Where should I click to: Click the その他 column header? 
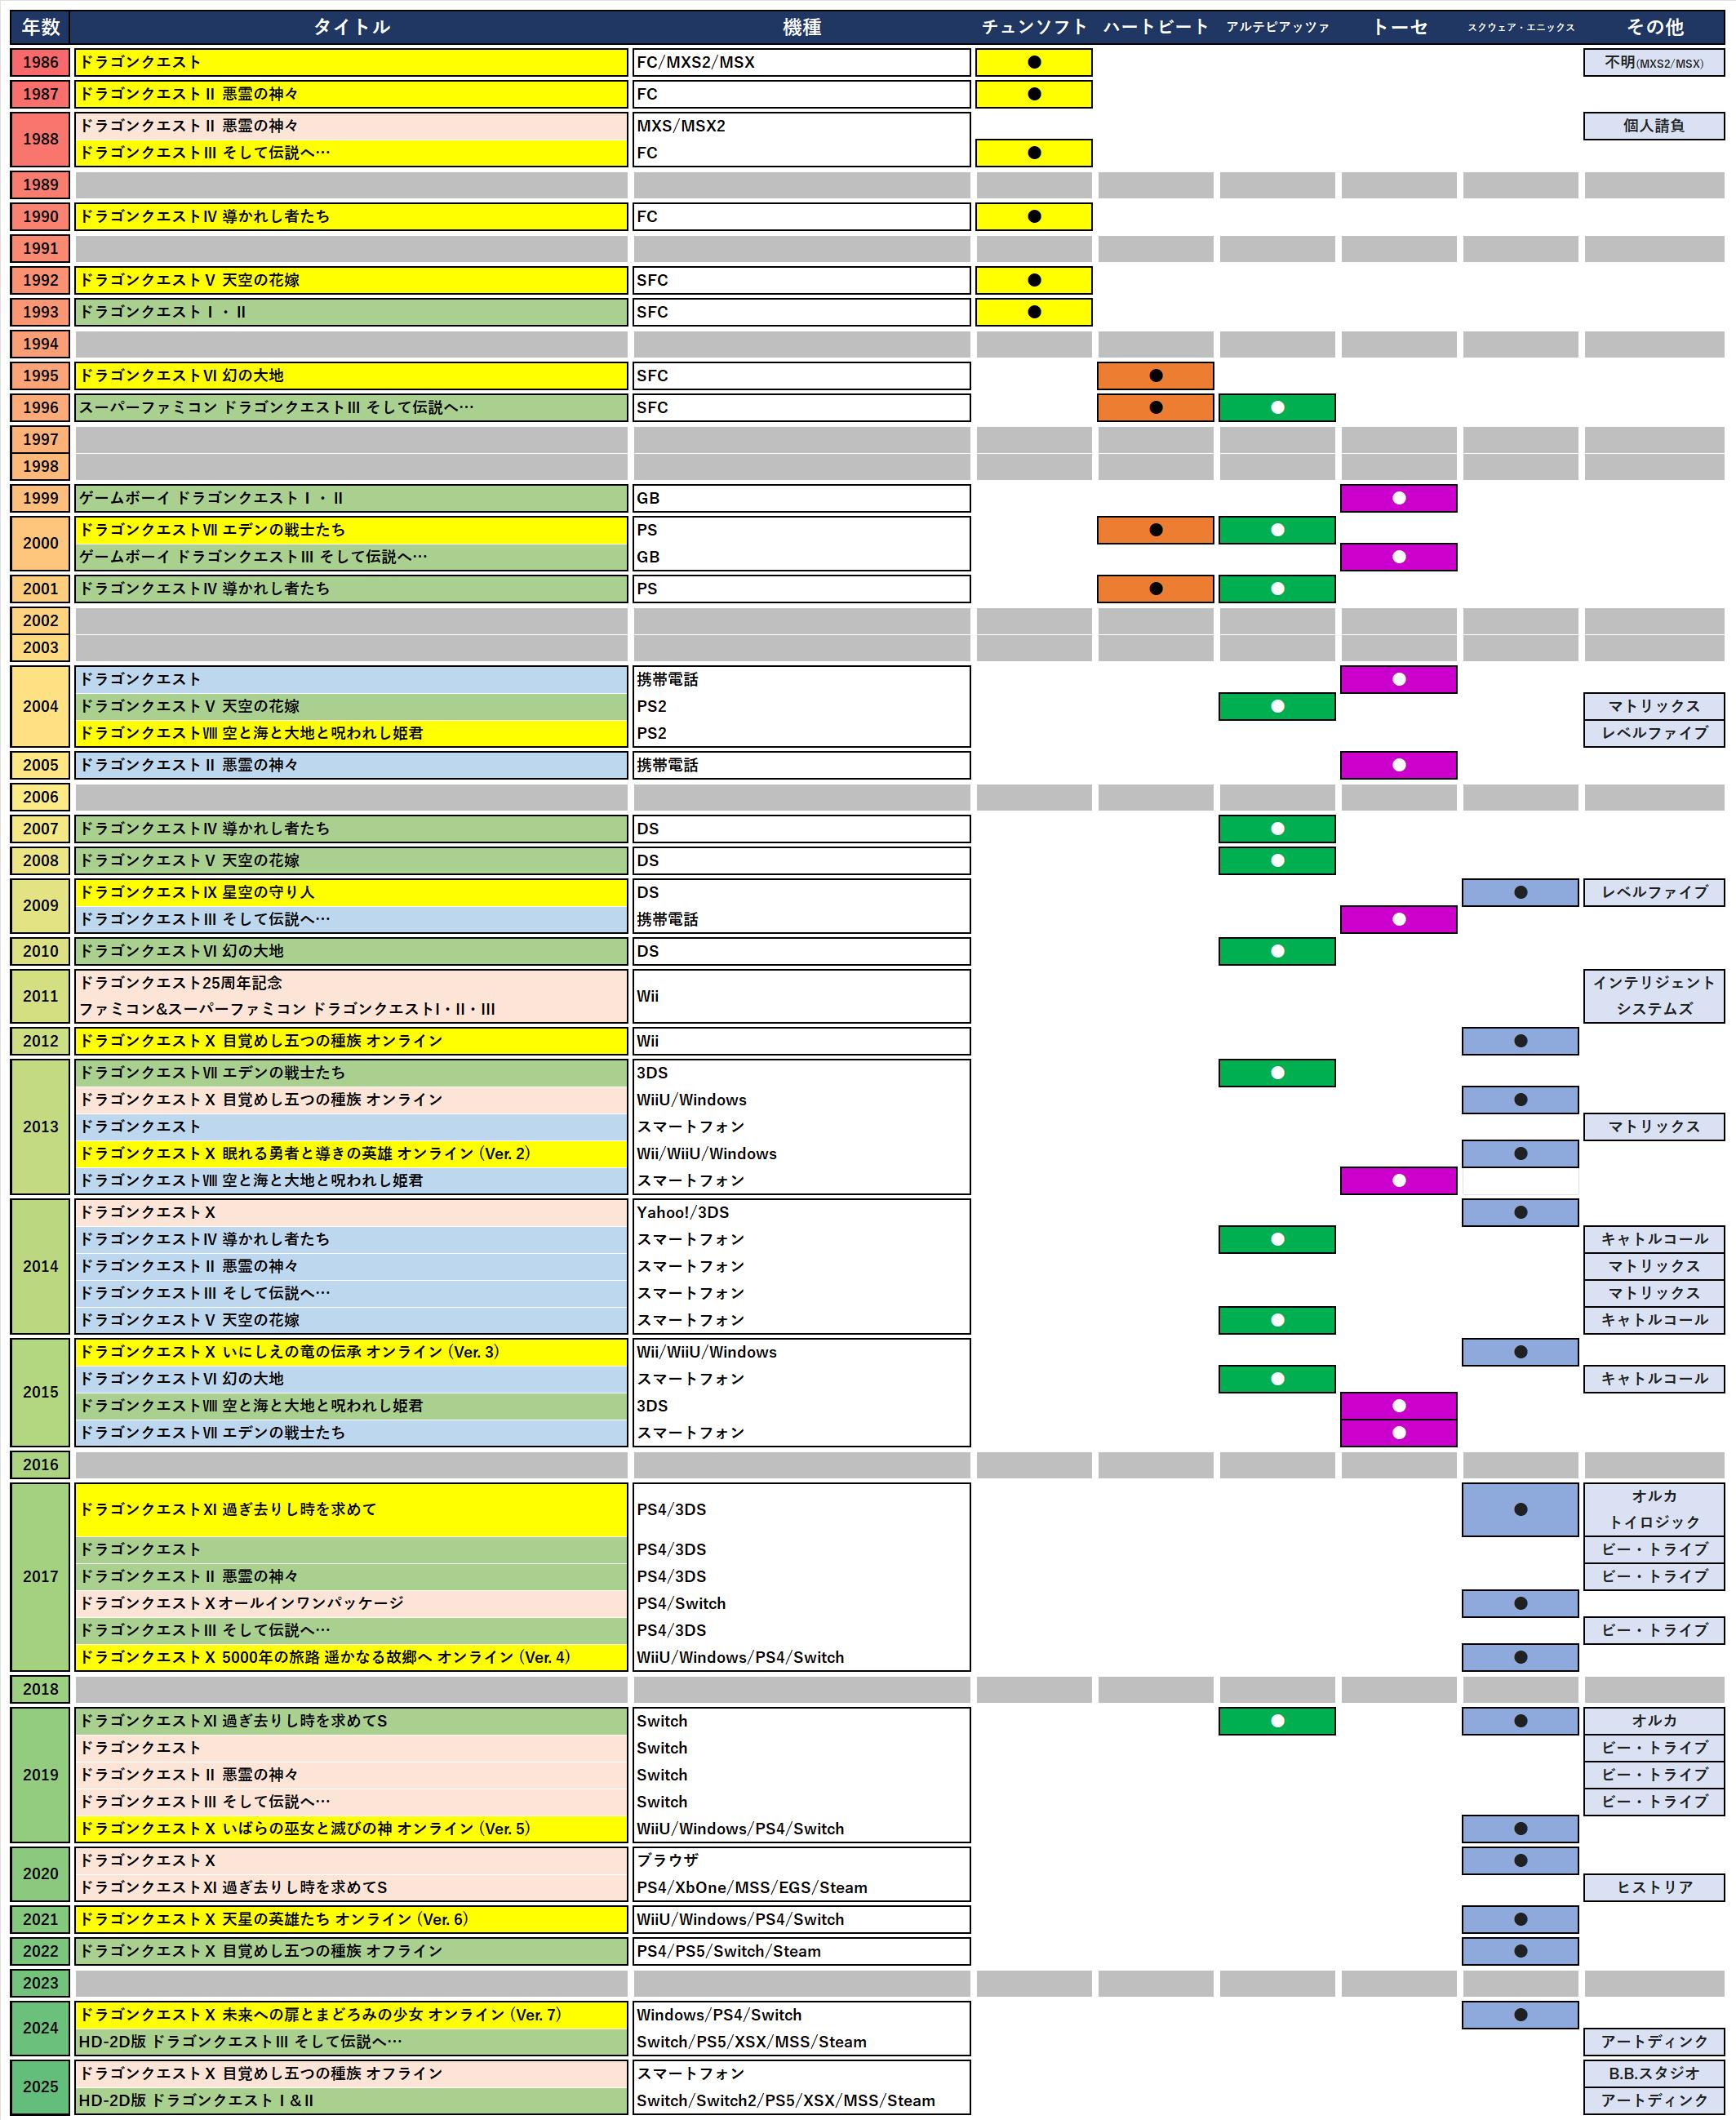coord(1654,27)
